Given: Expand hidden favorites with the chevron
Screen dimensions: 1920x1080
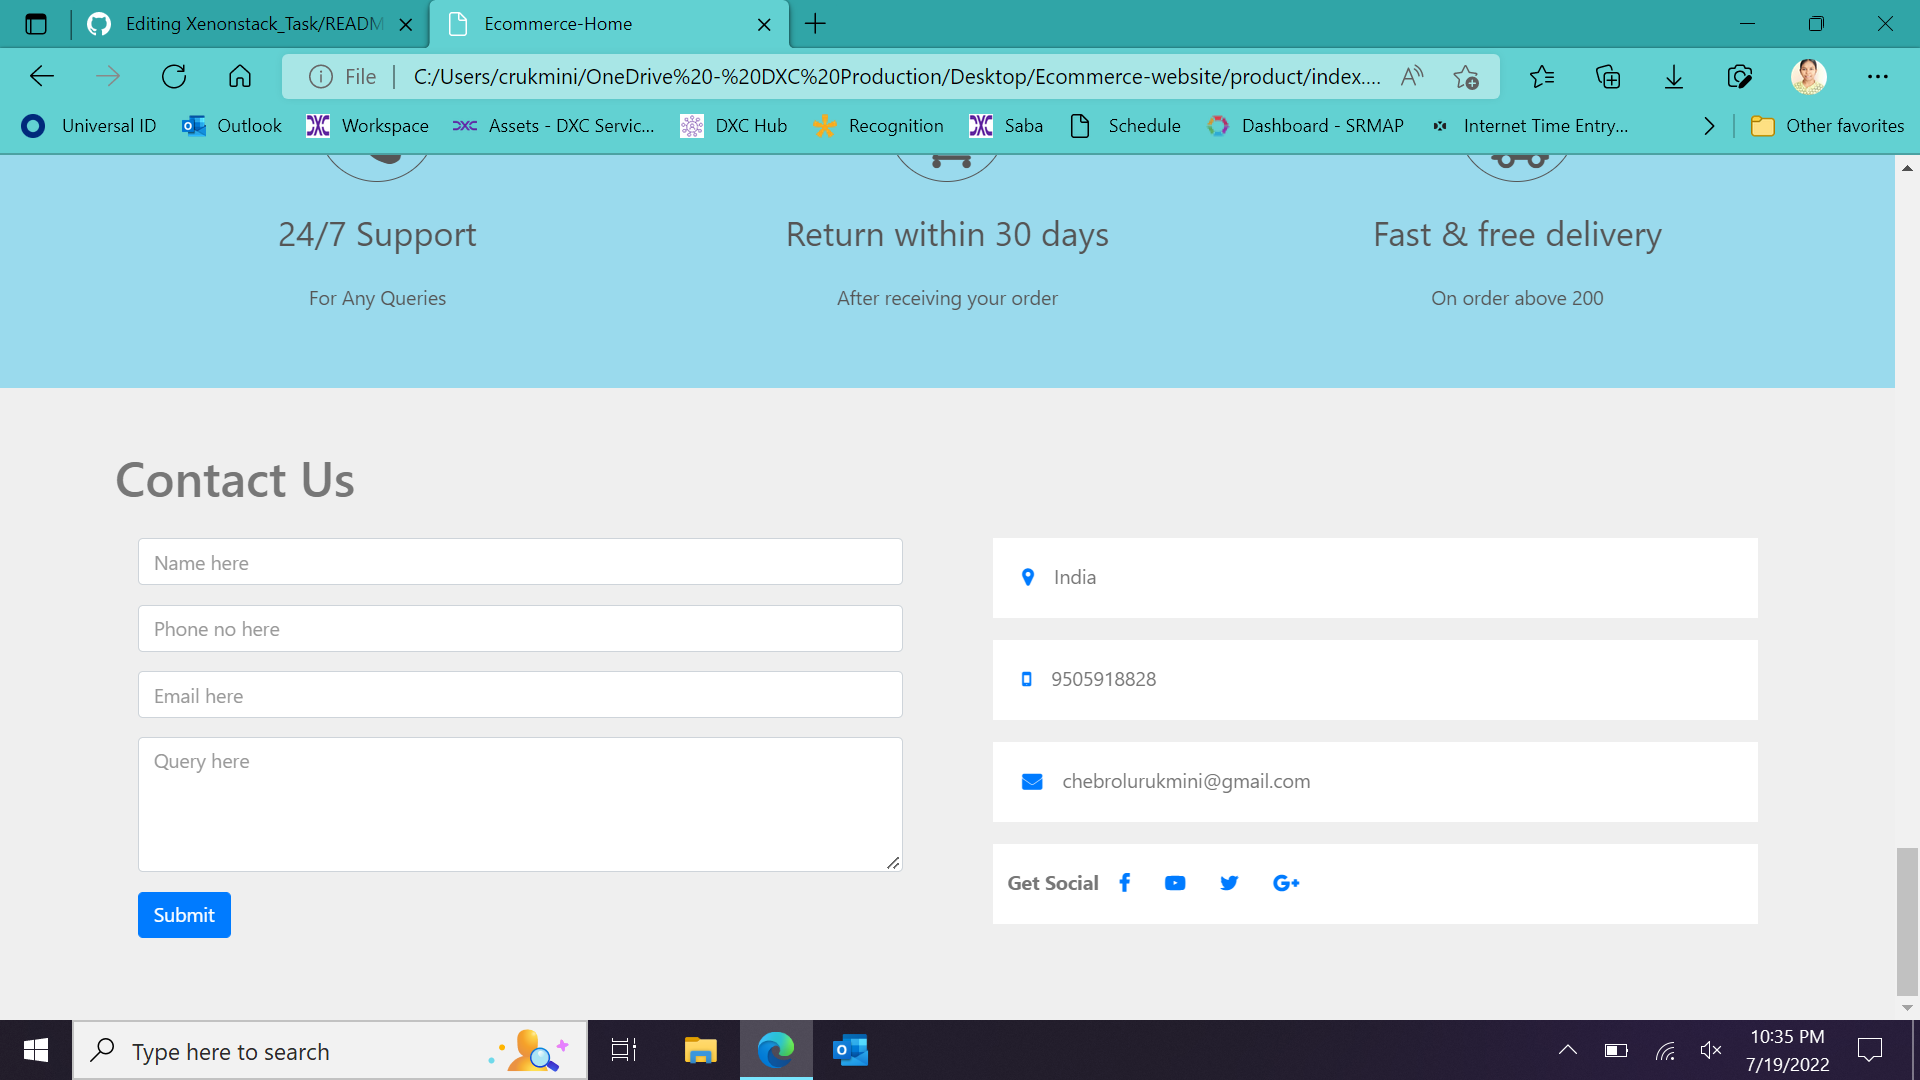Looking at the screenshot, I should pyautogui.click(x=1708, y=126).
